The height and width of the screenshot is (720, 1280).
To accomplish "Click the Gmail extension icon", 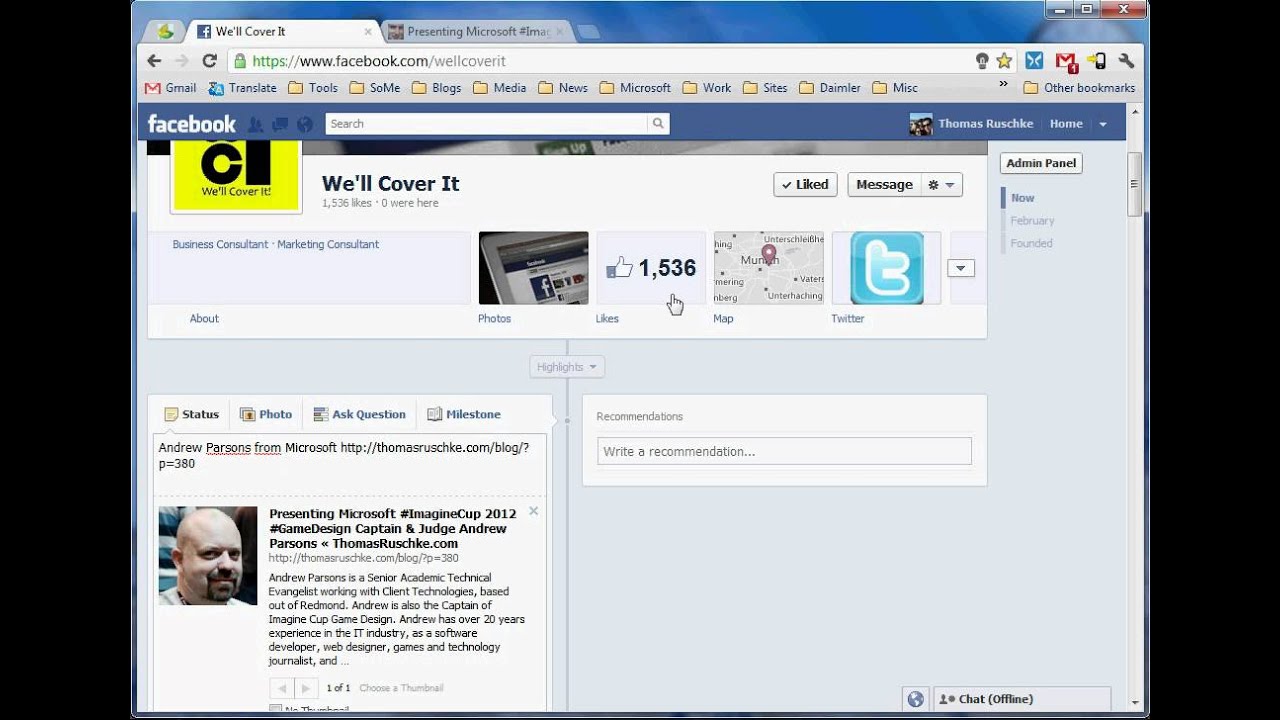I will 1065,62.
